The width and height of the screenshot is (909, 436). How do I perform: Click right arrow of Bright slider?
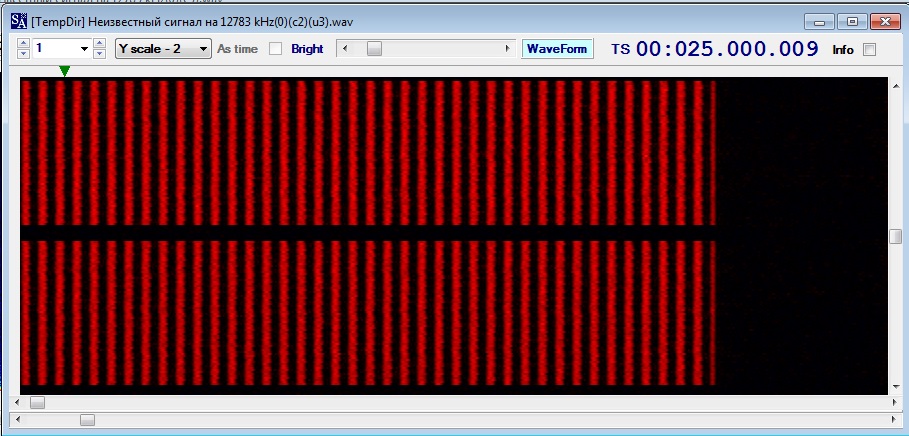click(x=508, y=49)
